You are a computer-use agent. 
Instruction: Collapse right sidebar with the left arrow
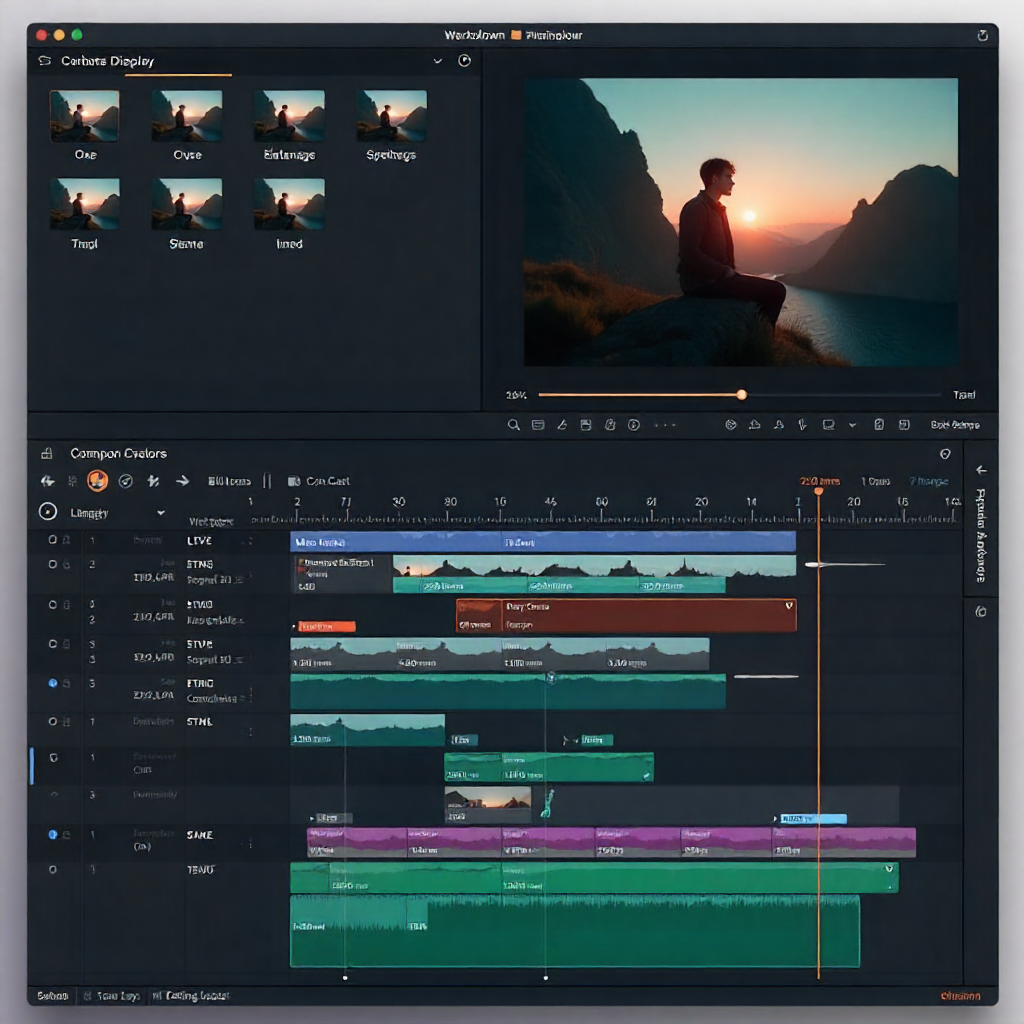[x=981, y=470]
